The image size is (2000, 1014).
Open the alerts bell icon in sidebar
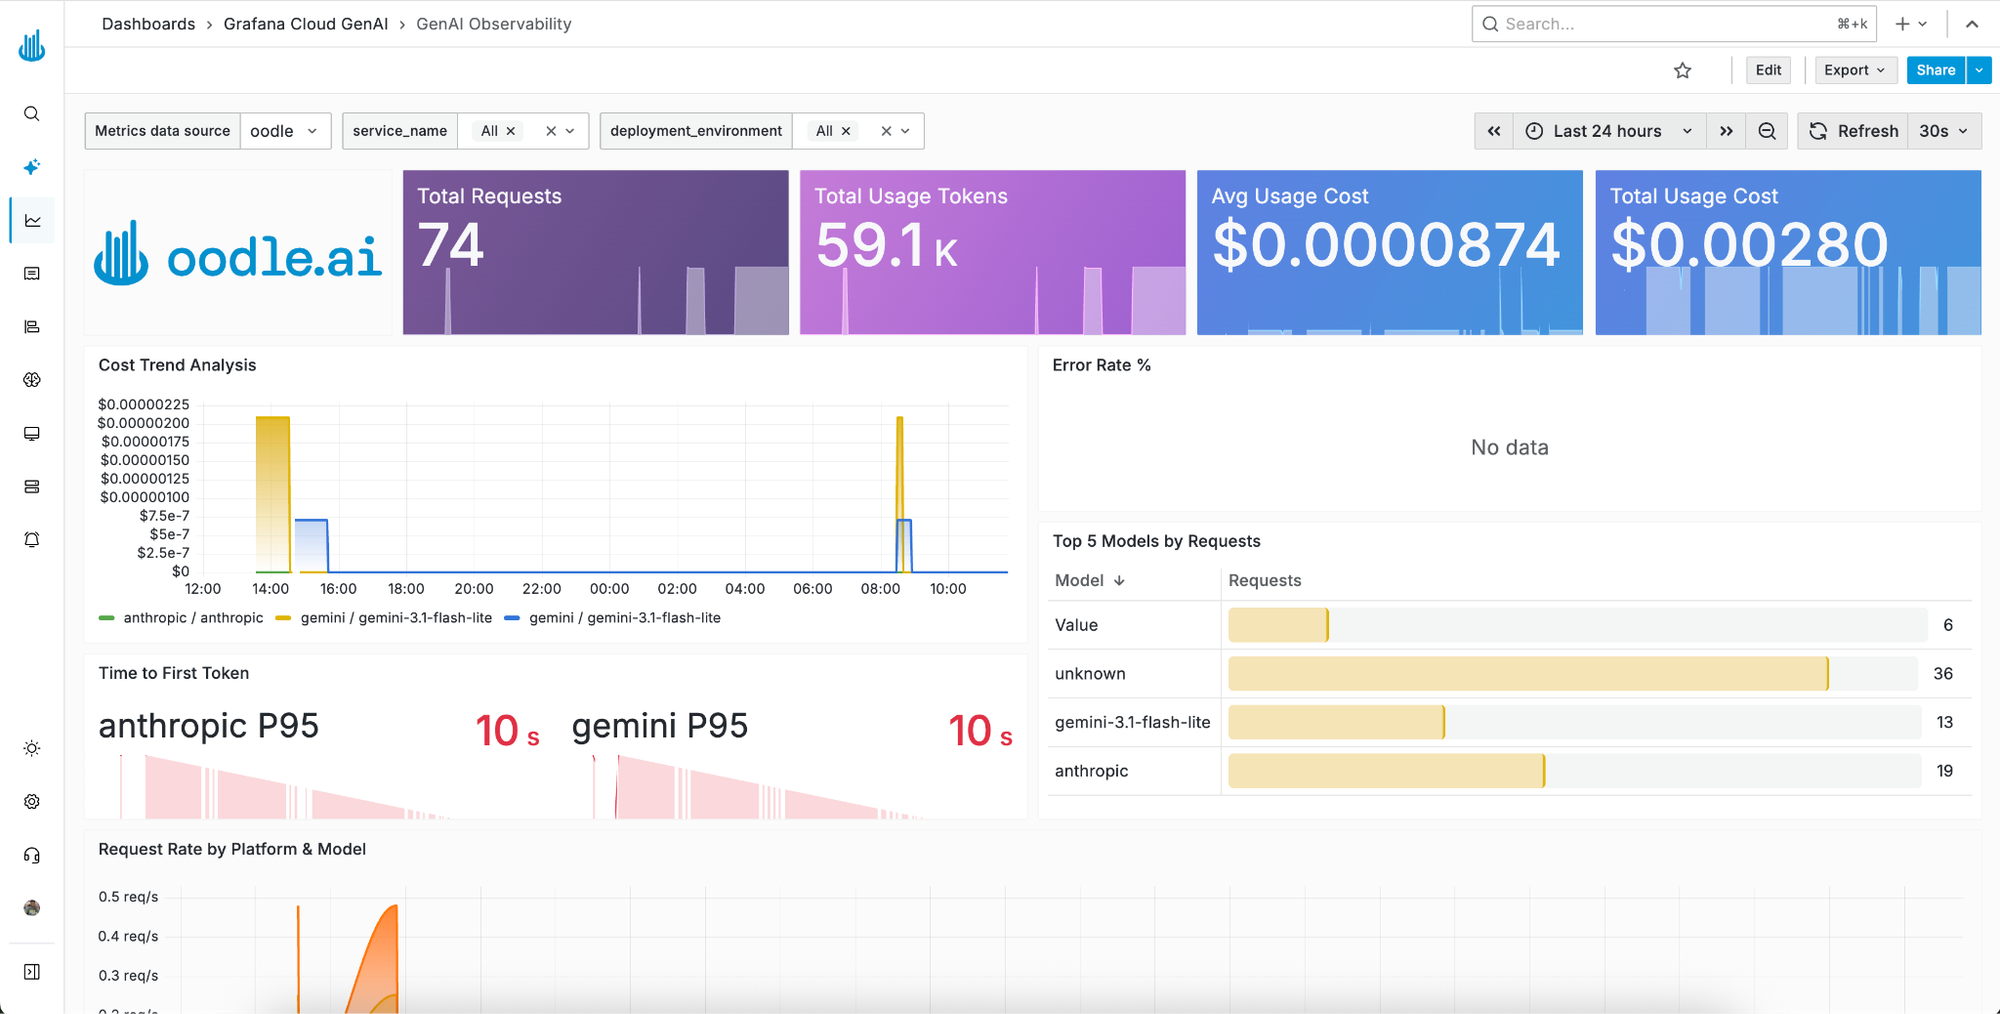(x=32, y=540)
